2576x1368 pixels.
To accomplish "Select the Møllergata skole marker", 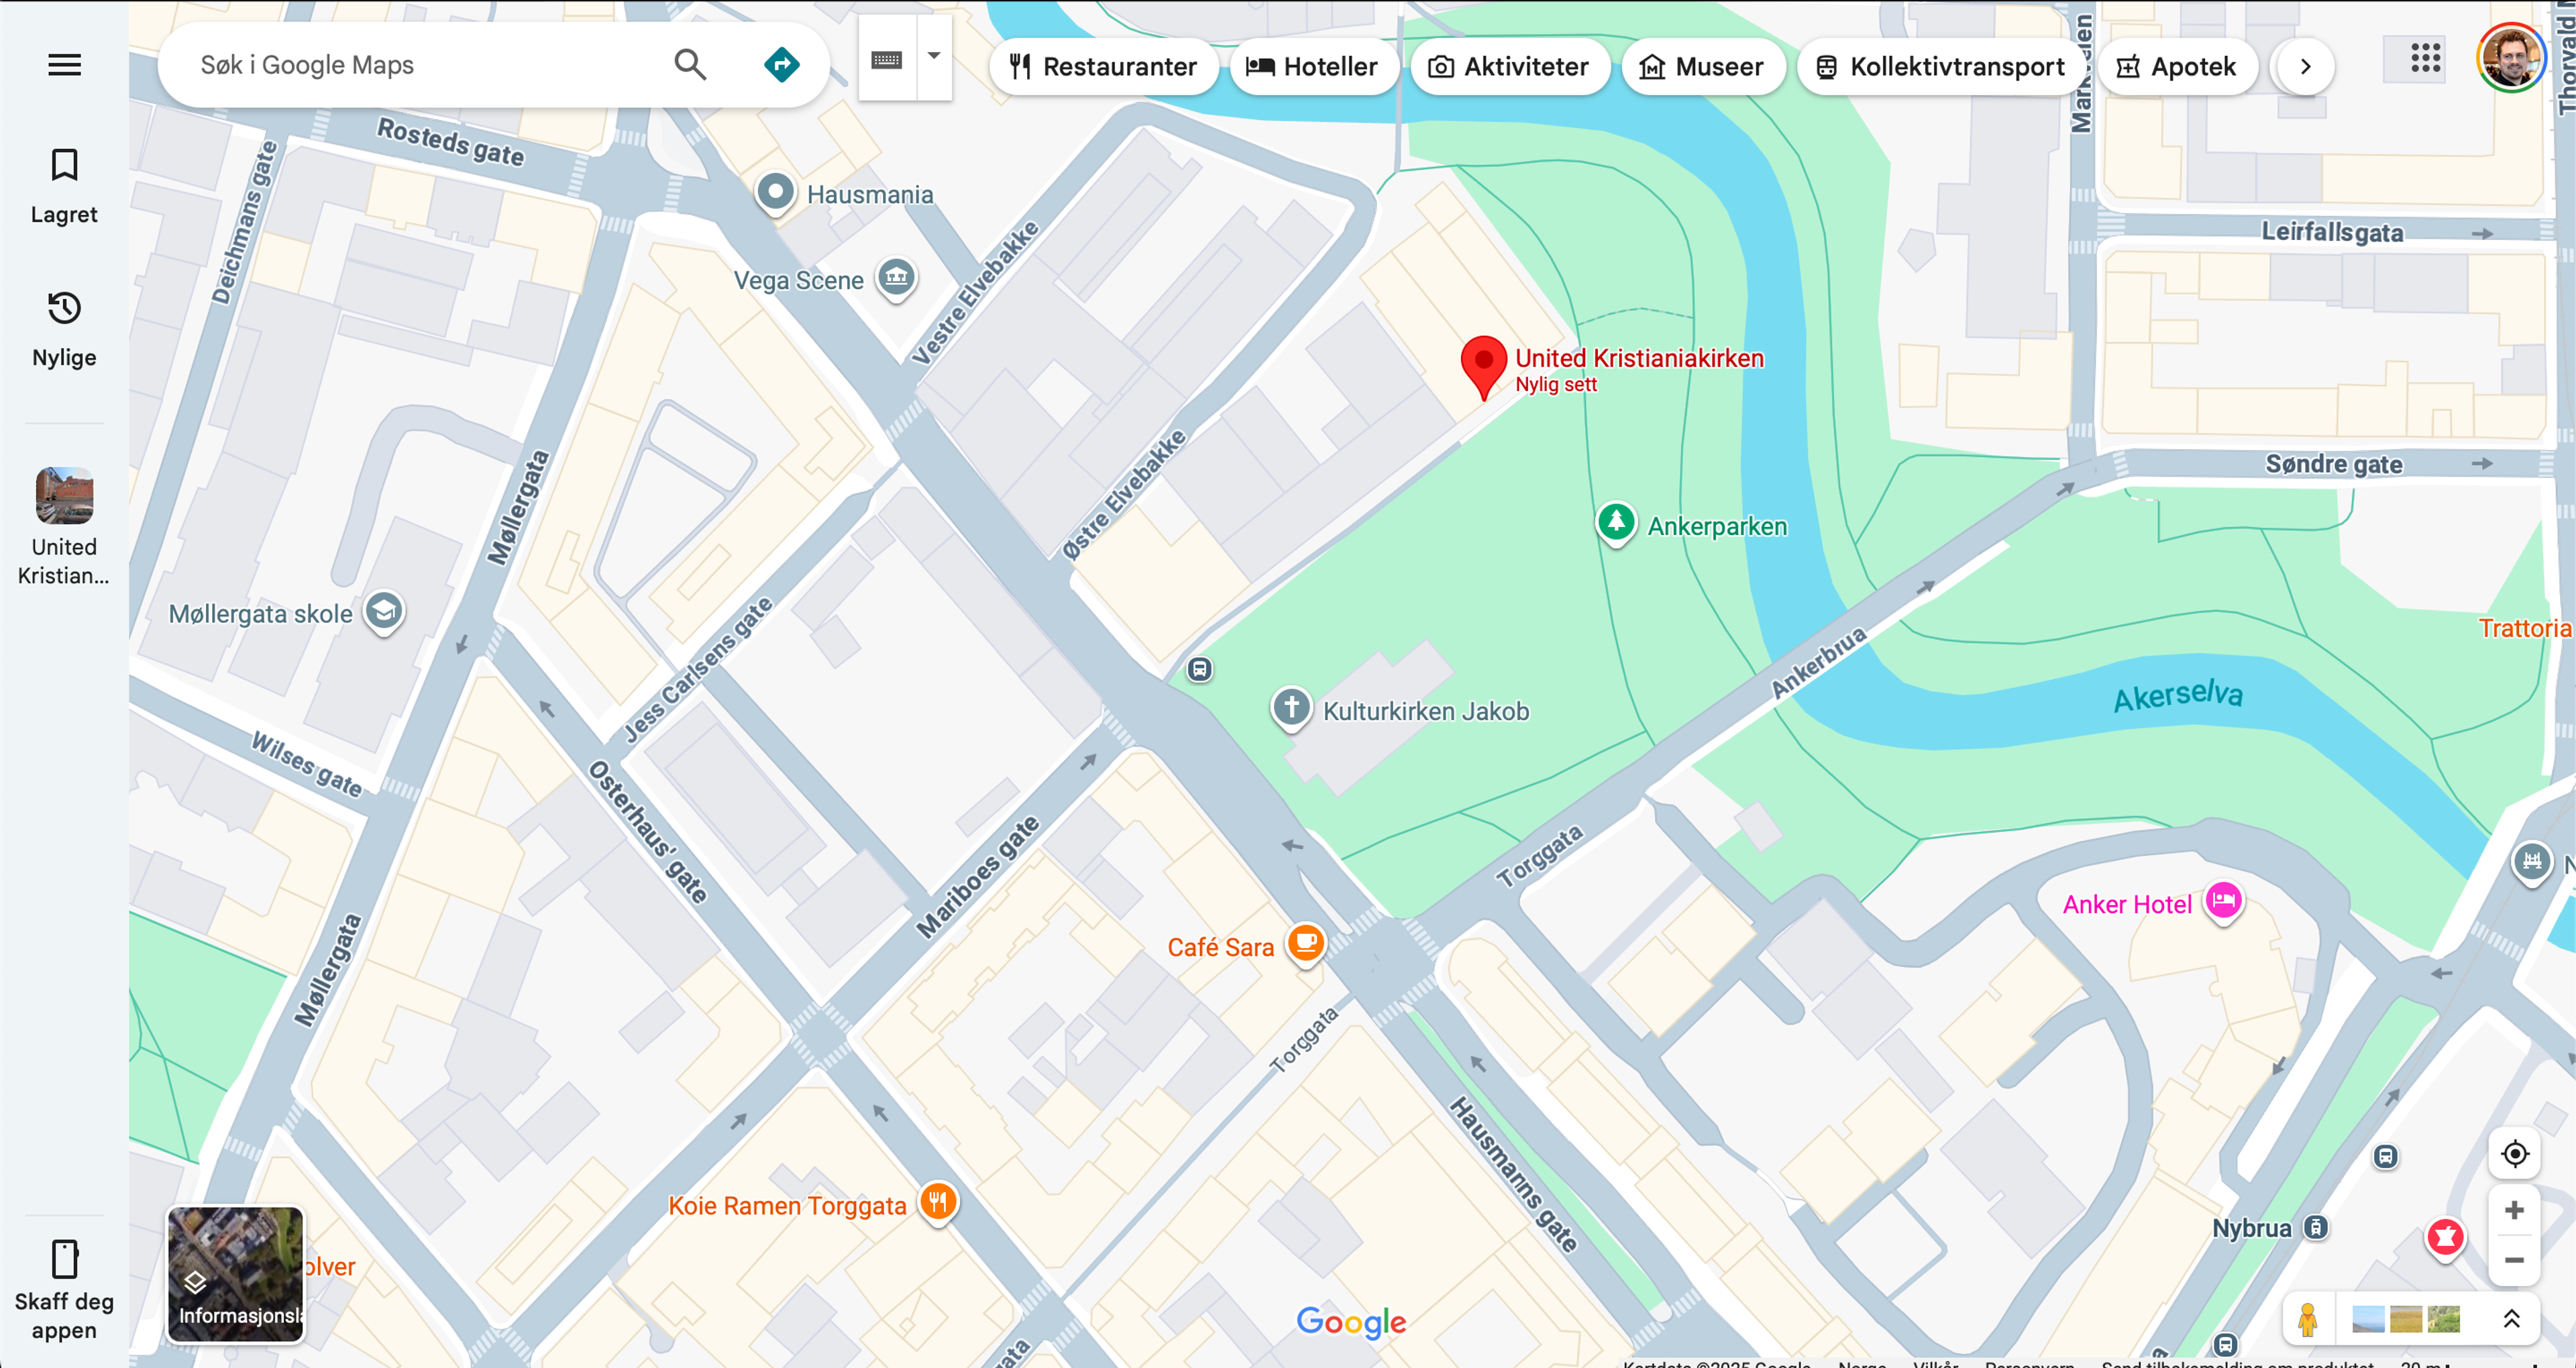I will coord(384,612).
